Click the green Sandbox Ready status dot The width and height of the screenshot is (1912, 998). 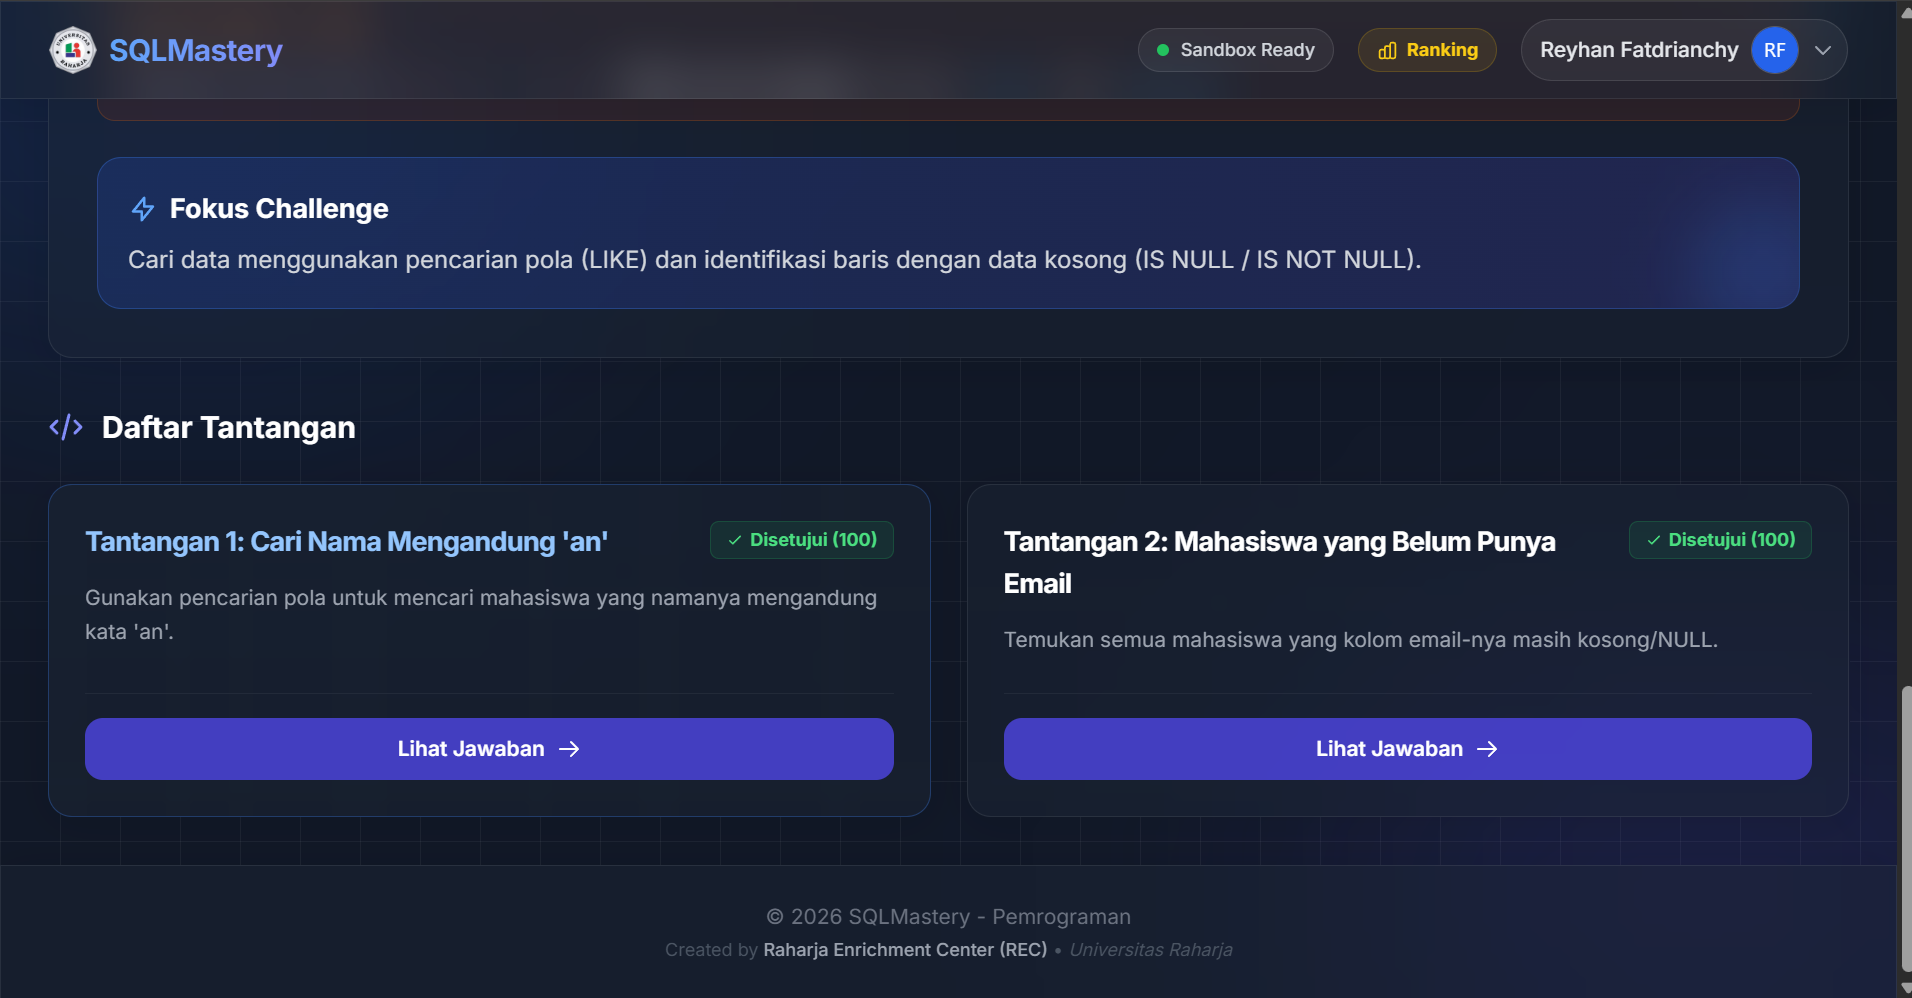click(x=1163, y=50)
